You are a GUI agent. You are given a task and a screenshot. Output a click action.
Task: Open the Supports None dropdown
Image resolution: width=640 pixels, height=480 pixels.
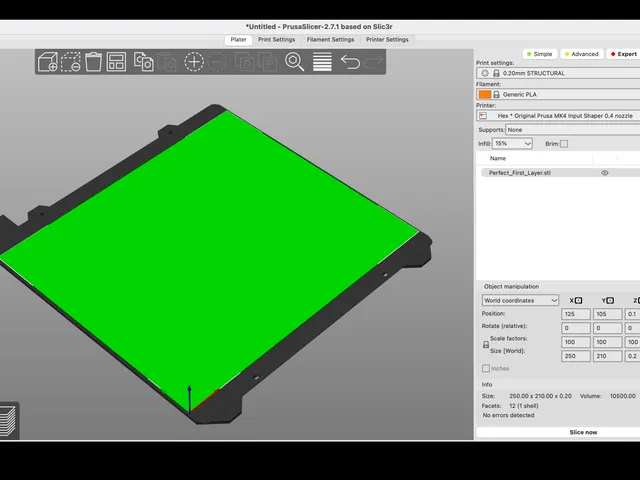coord(573,130)
